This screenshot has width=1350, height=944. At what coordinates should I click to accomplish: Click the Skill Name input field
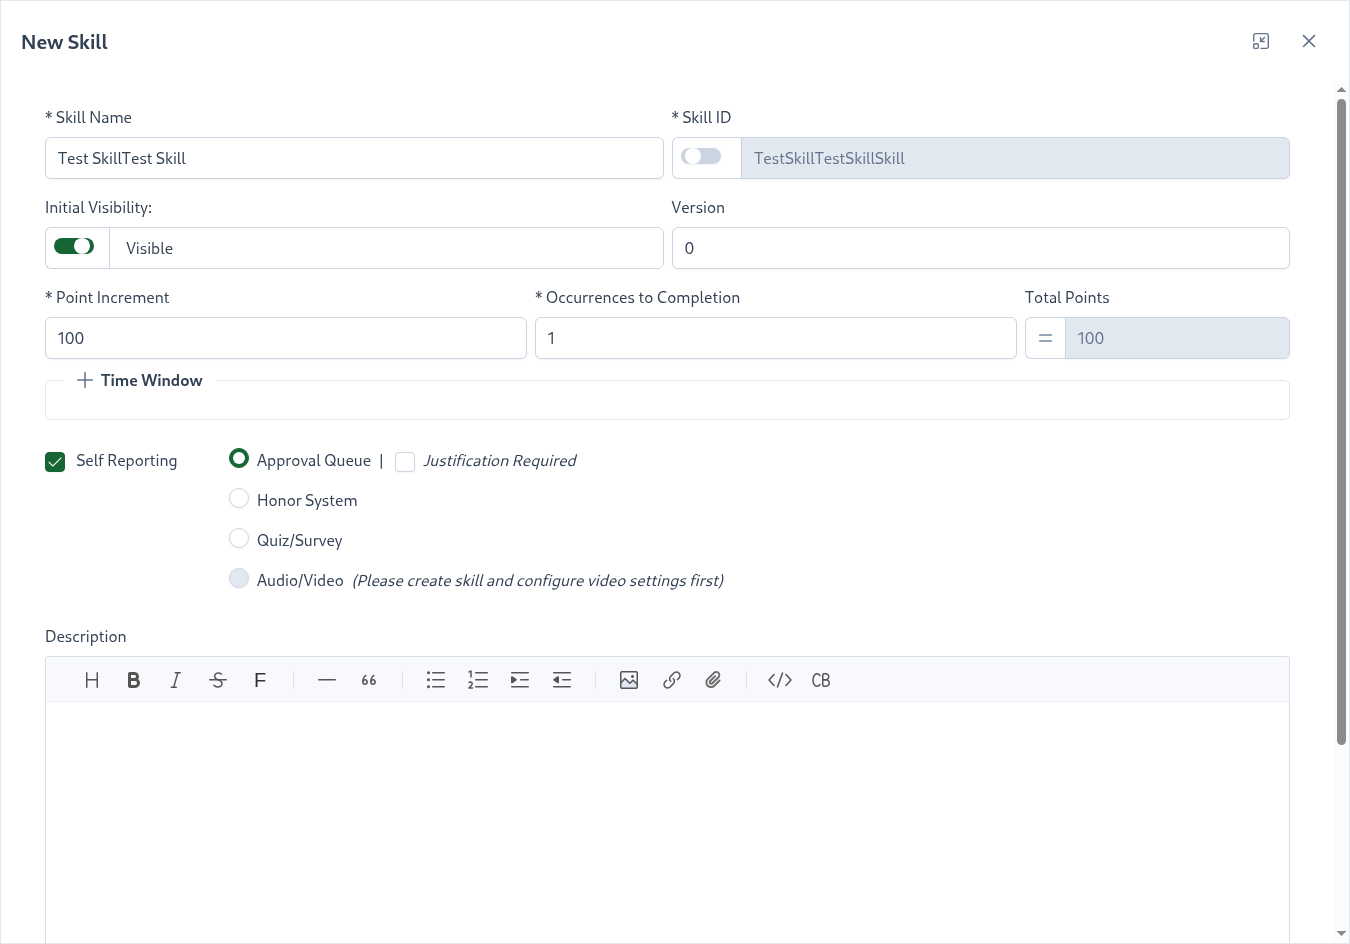(354, 158)
